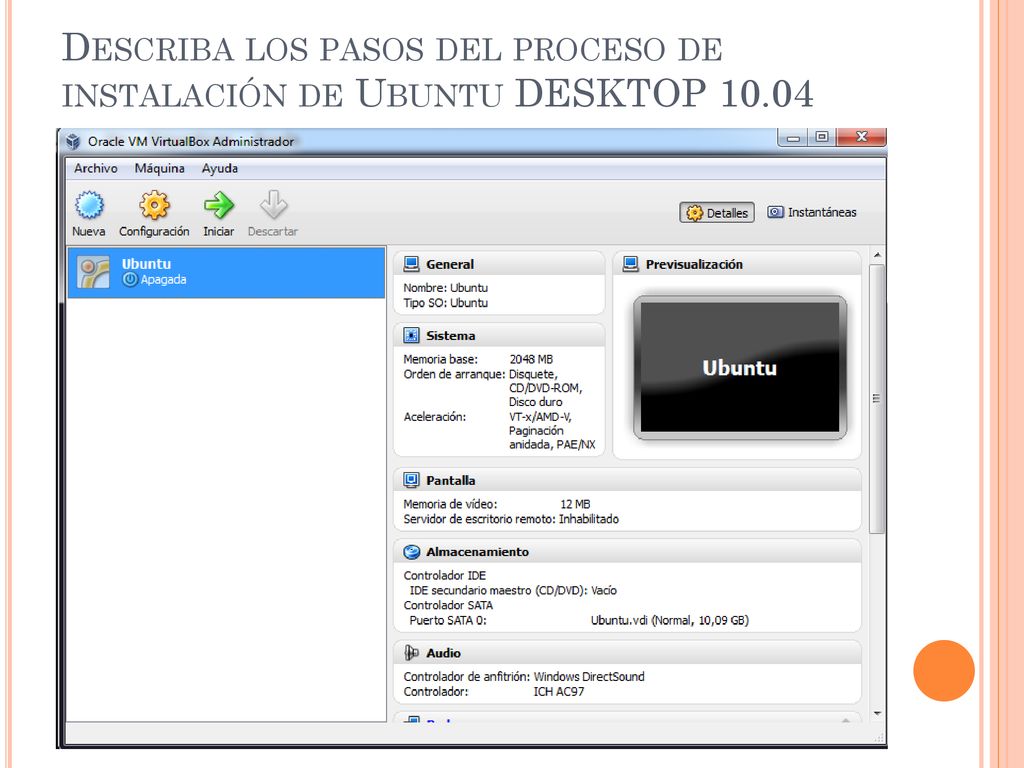Switch to Detalles view
The height and width of the screenshot is (768, 1024).
click(717, 212)
